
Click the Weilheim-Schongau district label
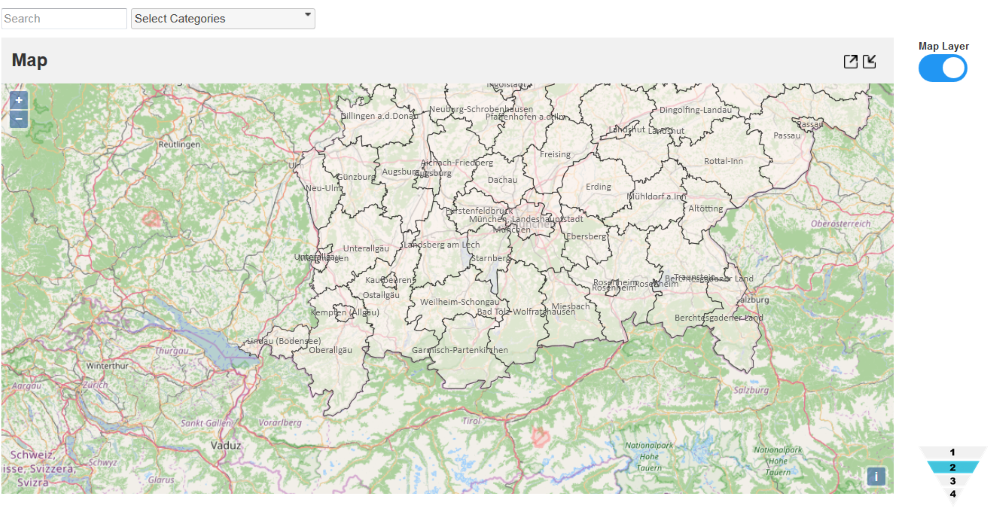click(460, 302)
